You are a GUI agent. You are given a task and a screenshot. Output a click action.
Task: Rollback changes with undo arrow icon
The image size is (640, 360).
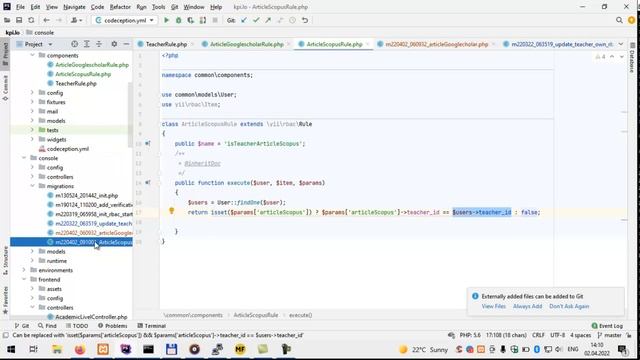(305, 20)
